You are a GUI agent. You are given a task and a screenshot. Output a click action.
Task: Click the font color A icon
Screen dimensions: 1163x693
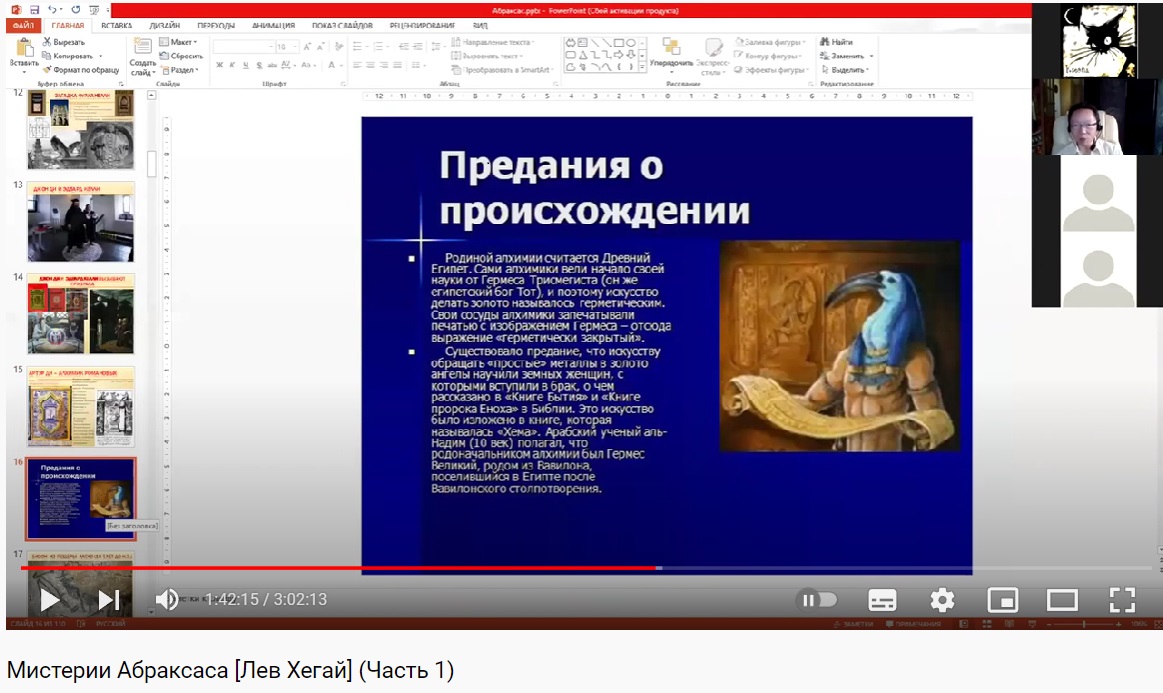click(x=332, y=65)
